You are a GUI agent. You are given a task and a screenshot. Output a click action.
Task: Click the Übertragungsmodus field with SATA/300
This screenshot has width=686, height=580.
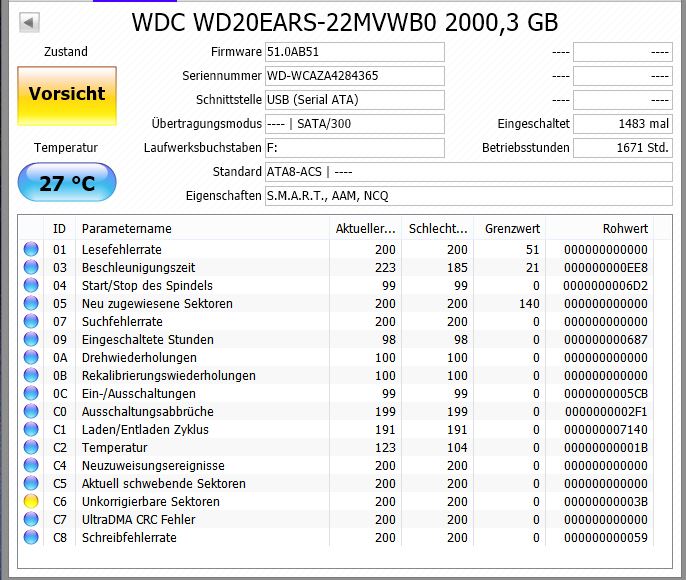[355, 124]
